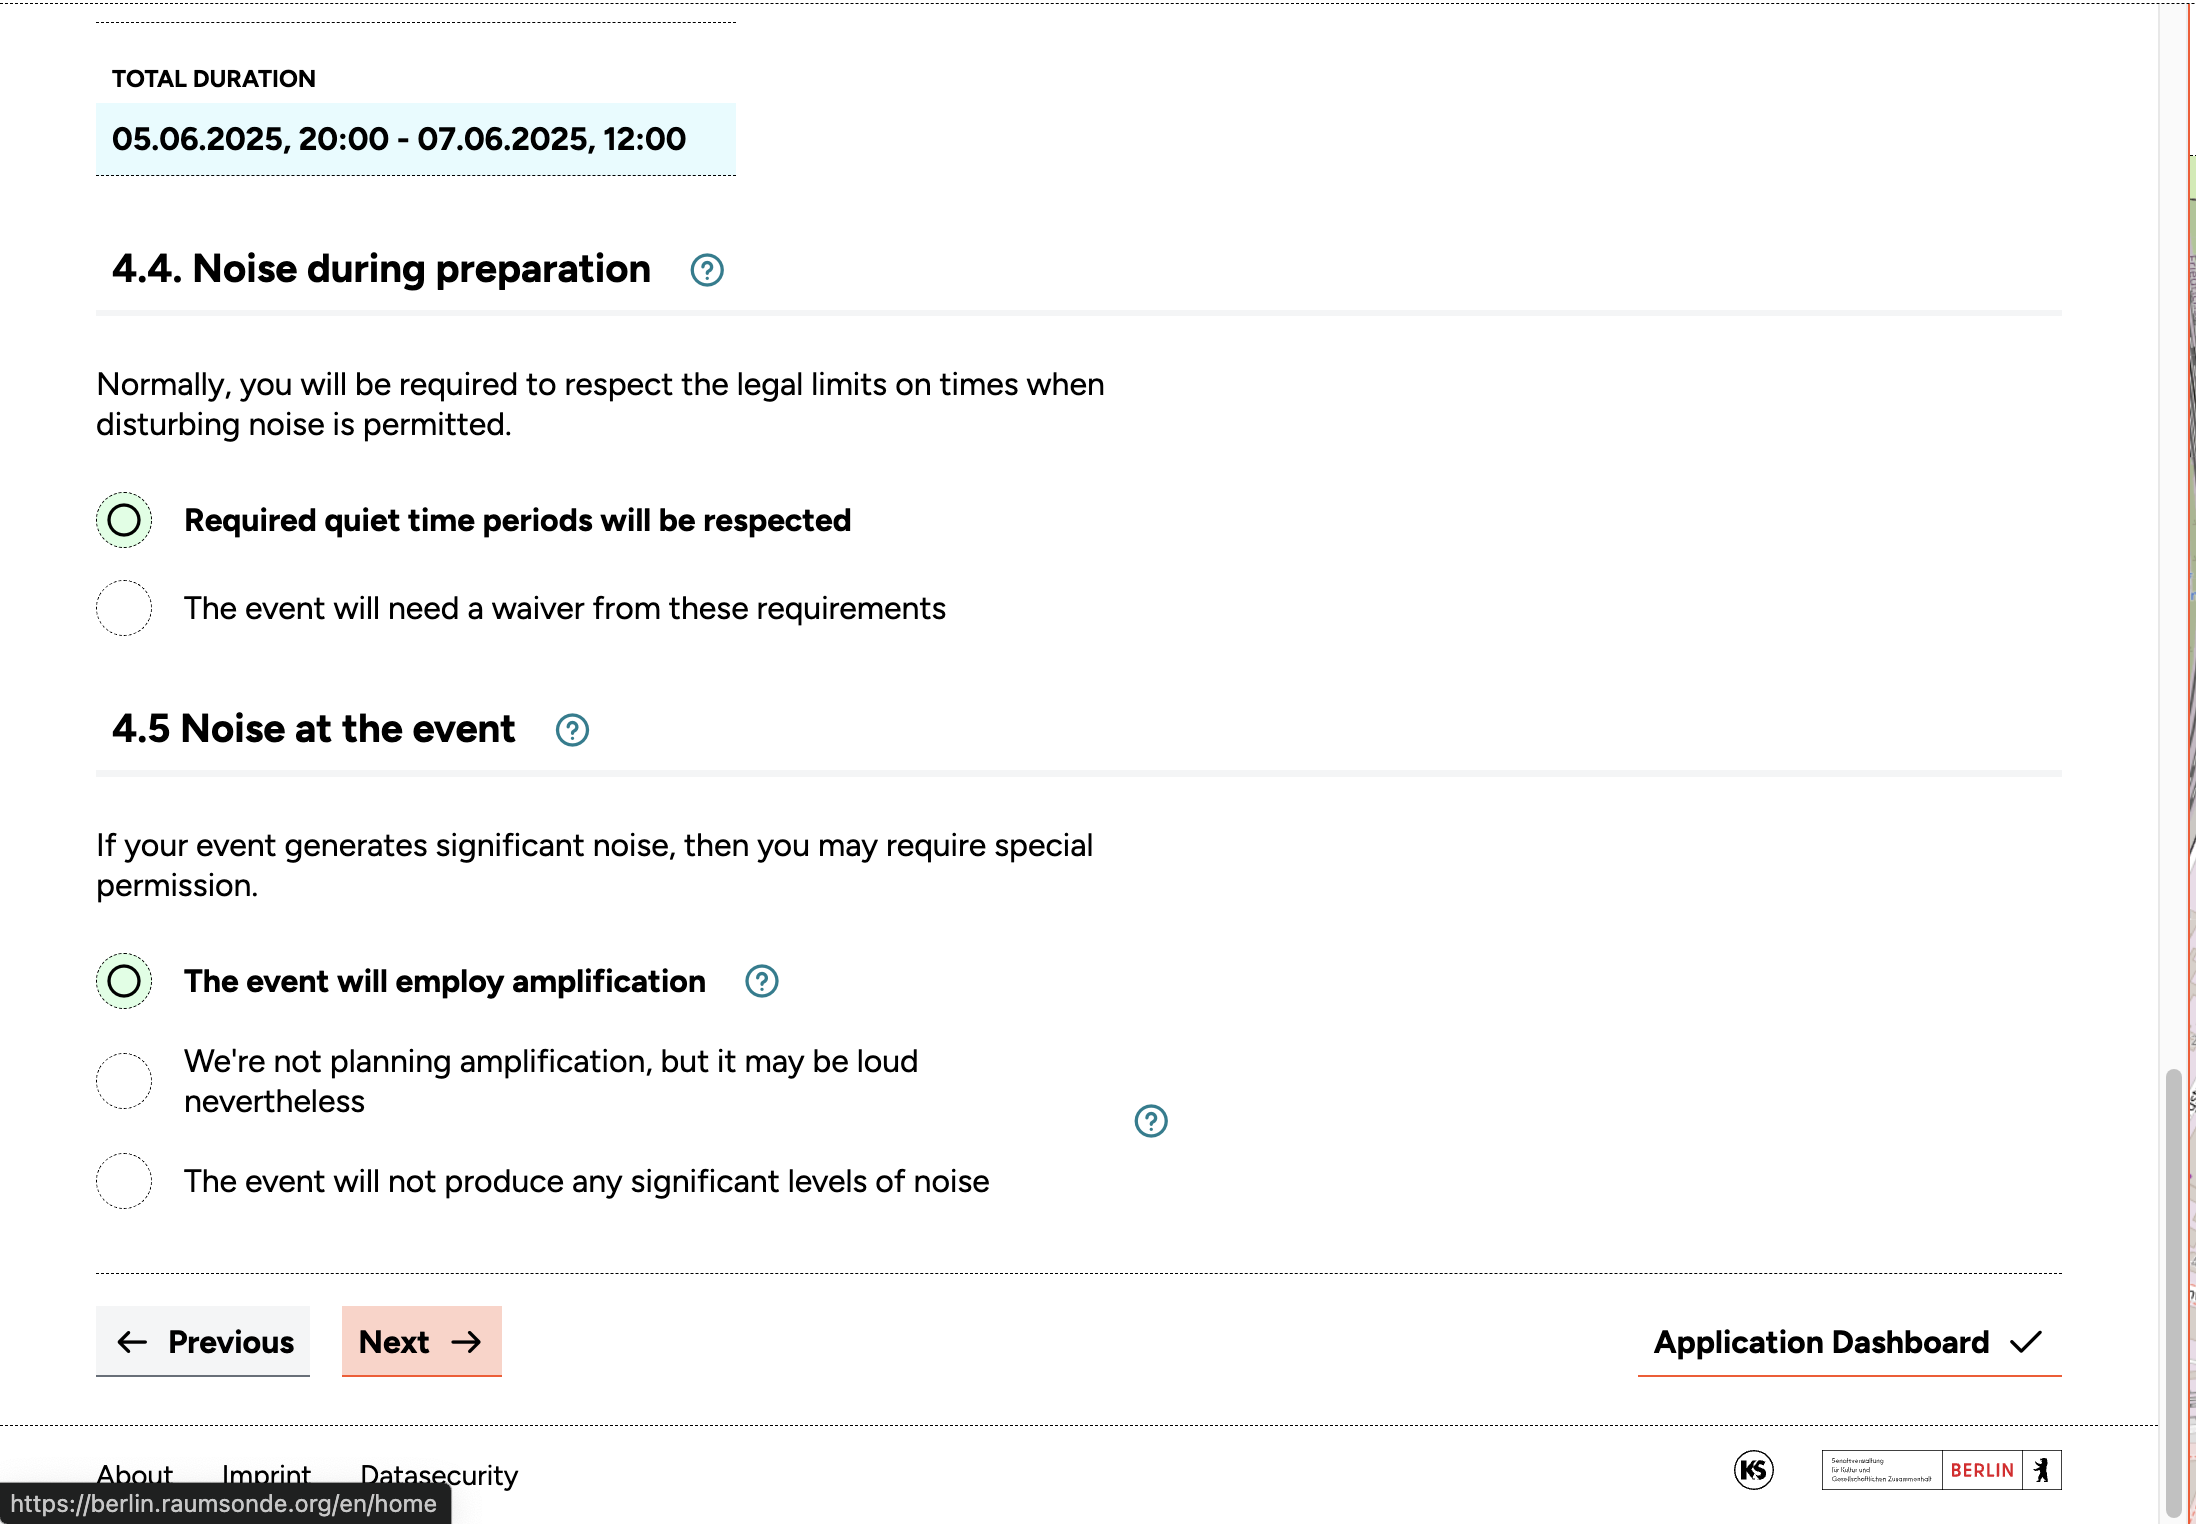The width and height of the screenshot is (2196, 1524).
Task: Open the About footer link
Action: click(x=135, y=1474)
